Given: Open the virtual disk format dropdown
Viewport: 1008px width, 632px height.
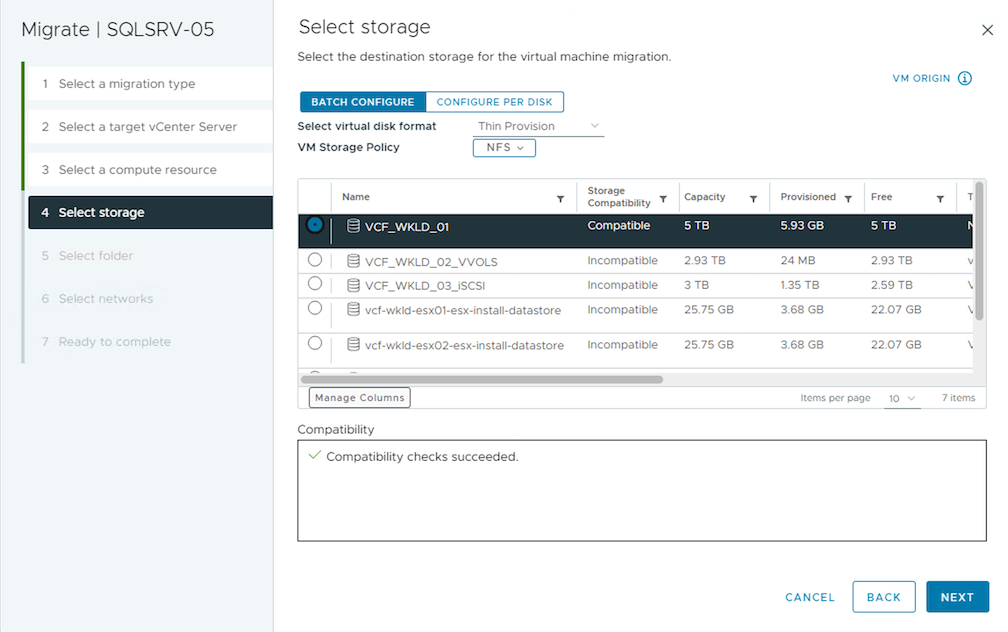Looking at the screenshot, I should pos(538,126).
